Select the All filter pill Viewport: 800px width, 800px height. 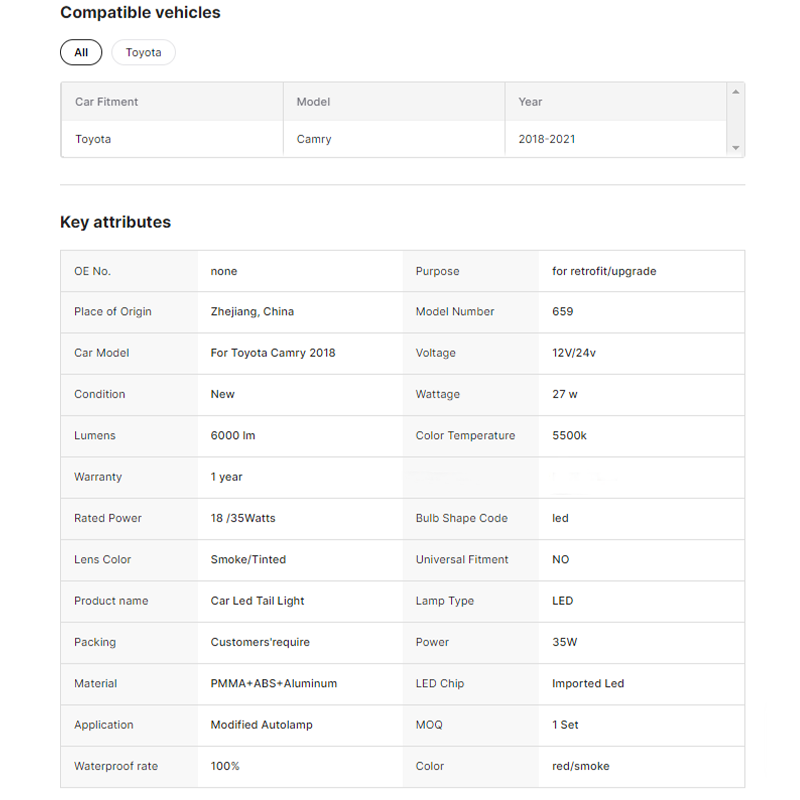81,52
